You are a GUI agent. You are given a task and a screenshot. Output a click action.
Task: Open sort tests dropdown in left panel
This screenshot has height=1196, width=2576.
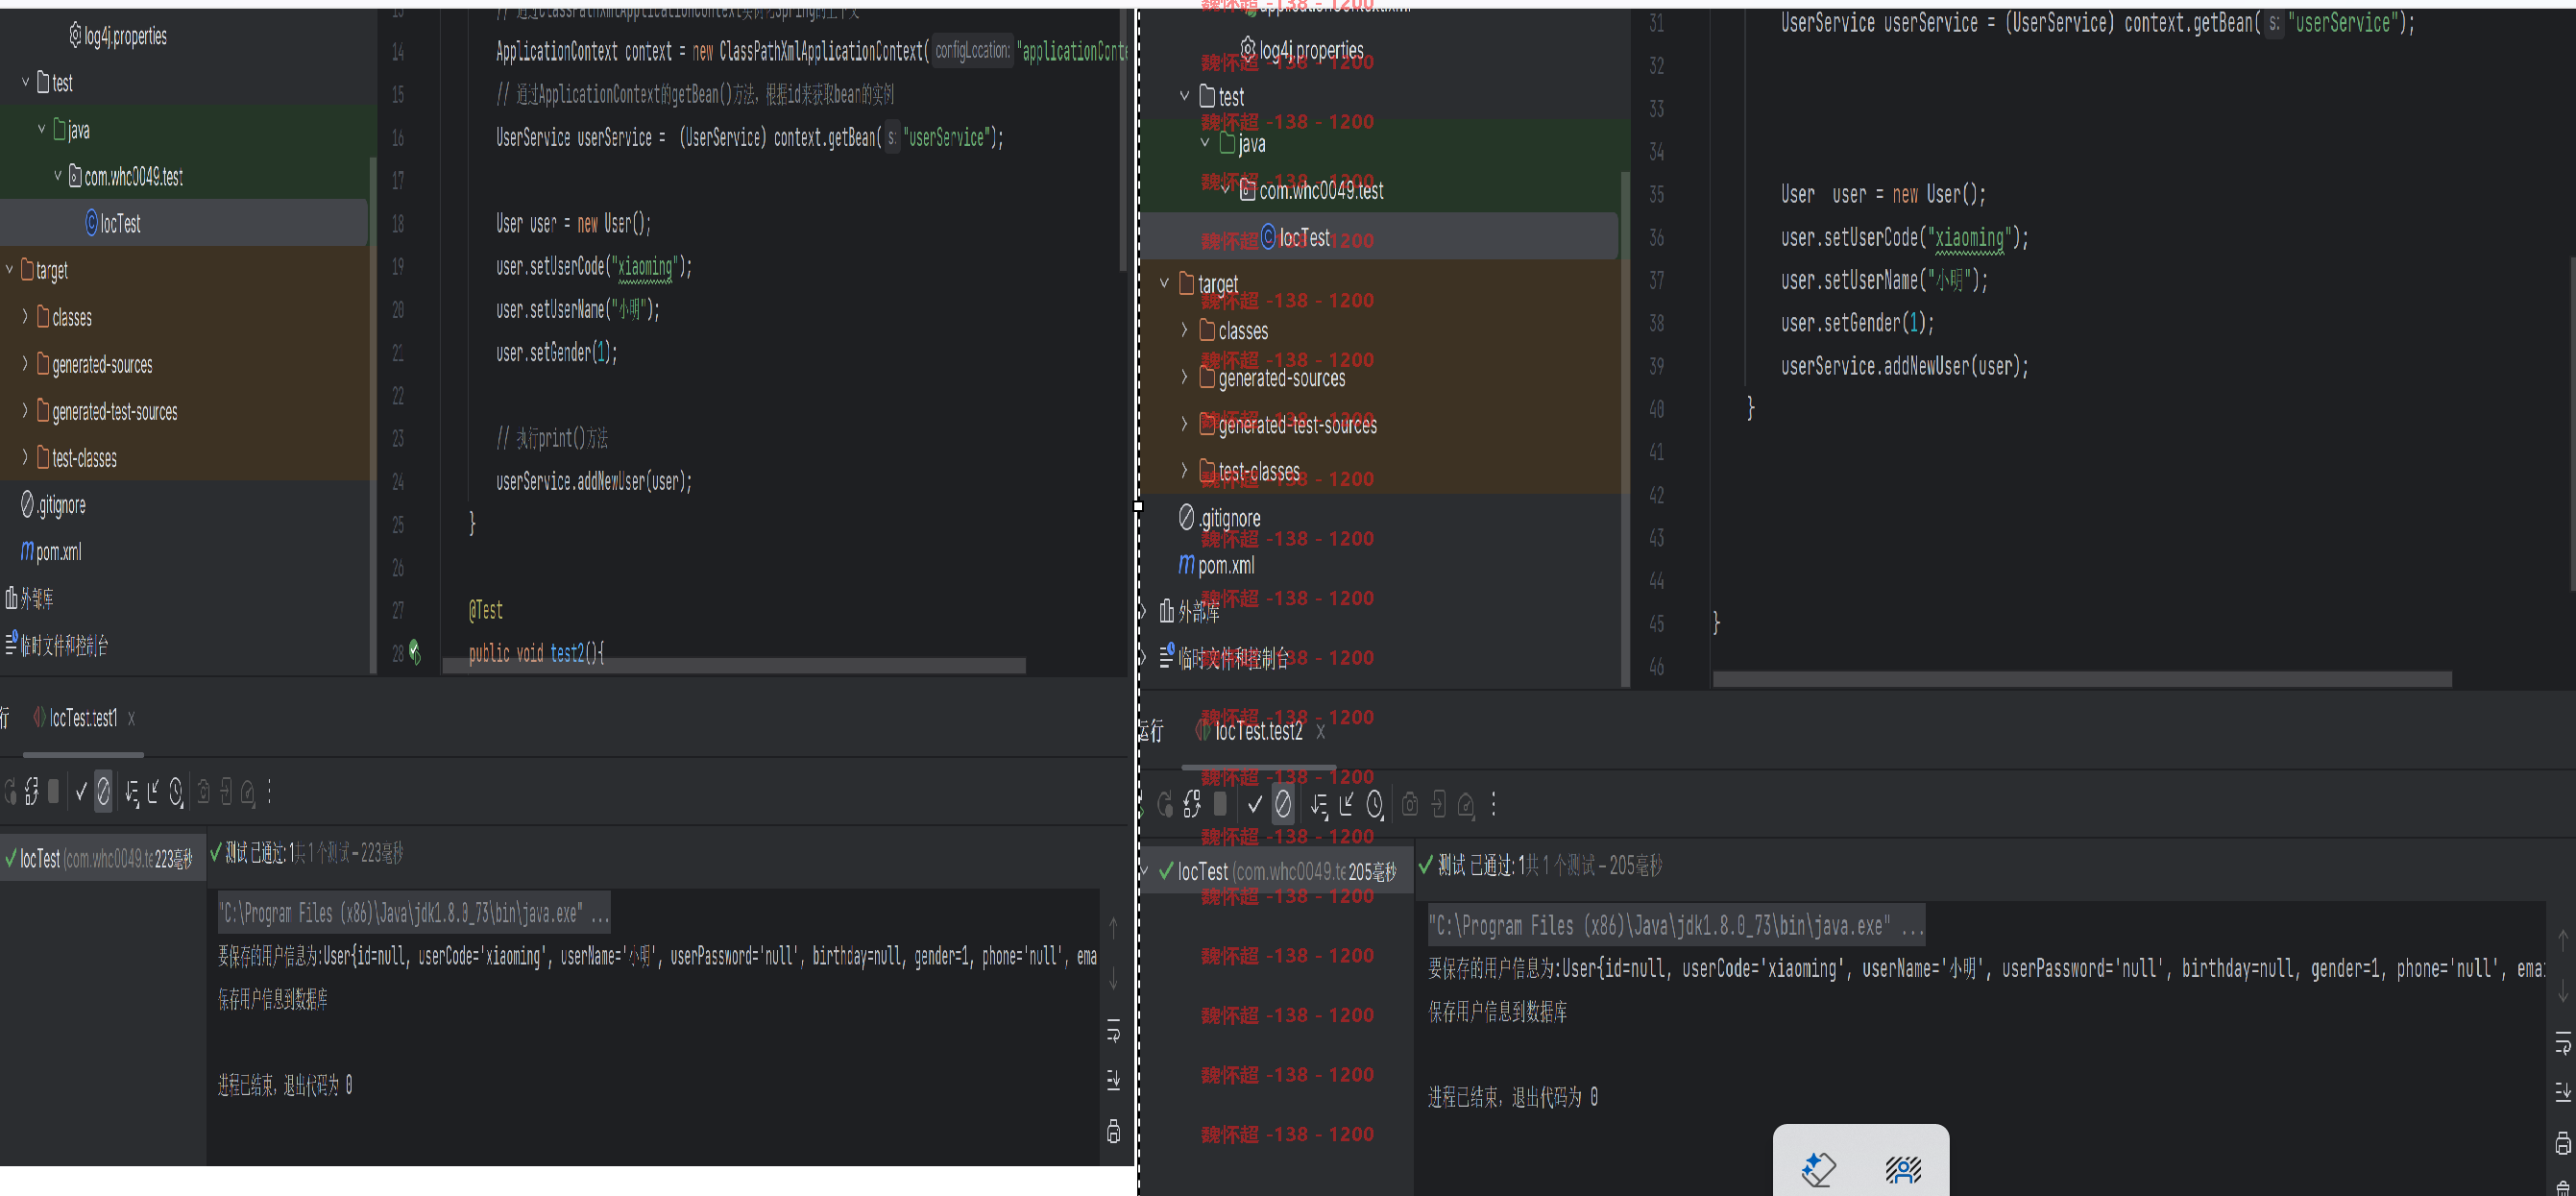(132, 794)
